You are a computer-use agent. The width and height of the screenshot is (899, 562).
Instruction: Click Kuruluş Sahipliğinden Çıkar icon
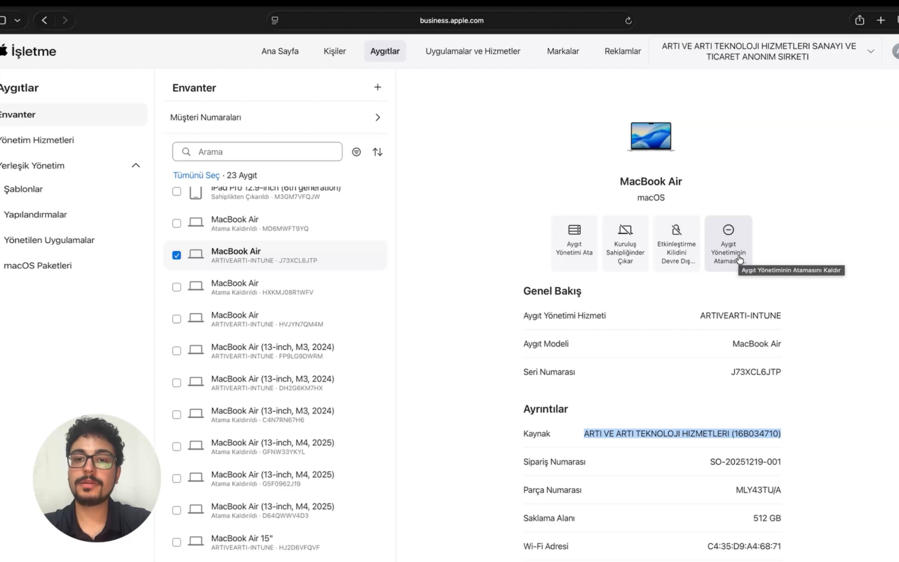click(625, 230)
